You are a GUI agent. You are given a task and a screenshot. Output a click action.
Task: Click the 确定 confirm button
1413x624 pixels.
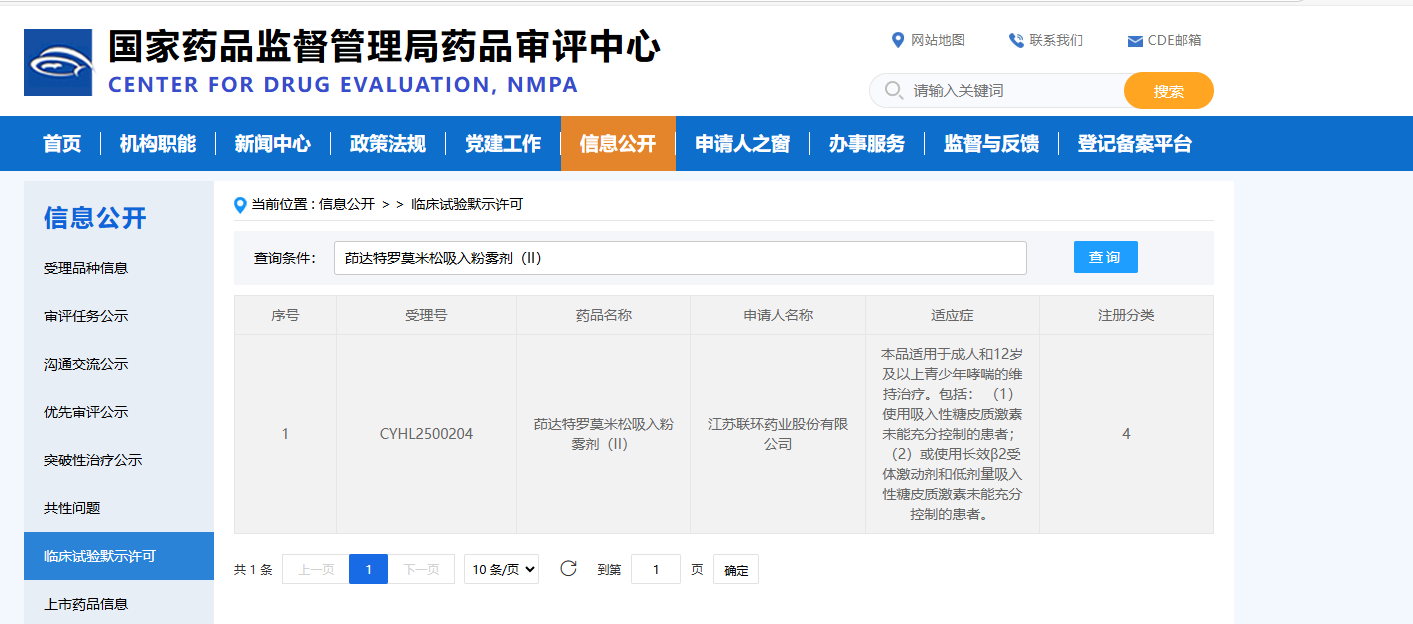tap(735, 568)
